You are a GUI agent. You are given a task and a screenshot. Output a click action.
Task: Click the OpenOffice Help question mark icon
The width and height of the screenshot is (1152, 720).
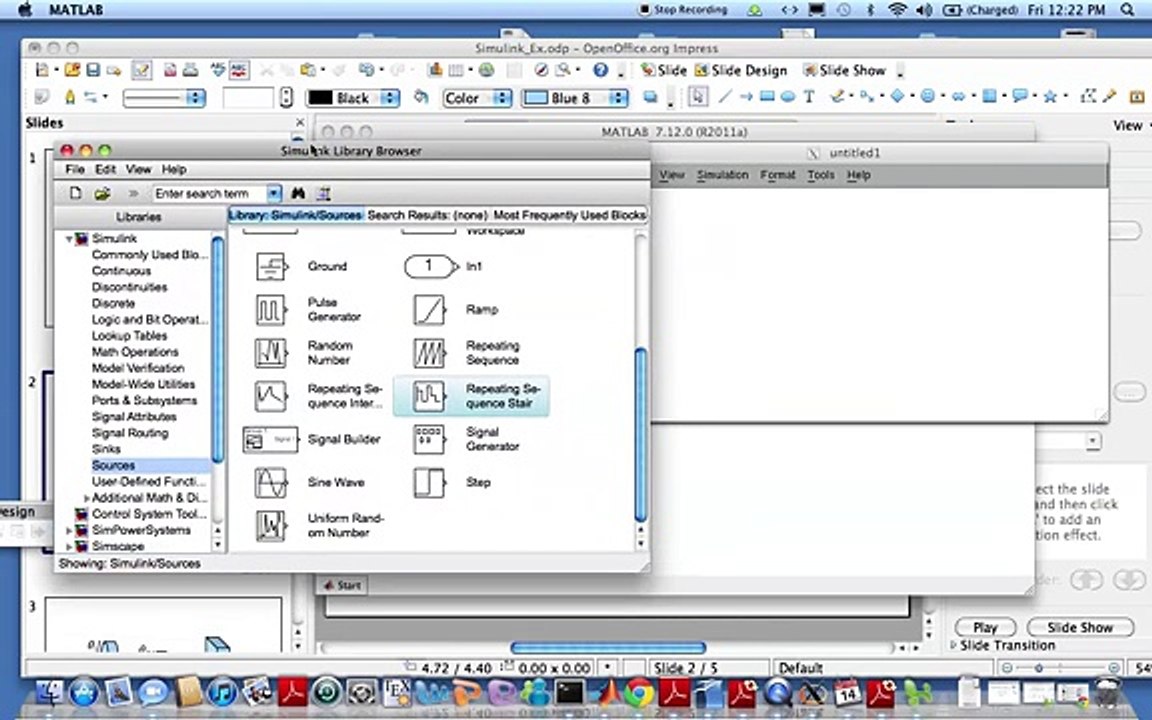[x=600, y=71]
